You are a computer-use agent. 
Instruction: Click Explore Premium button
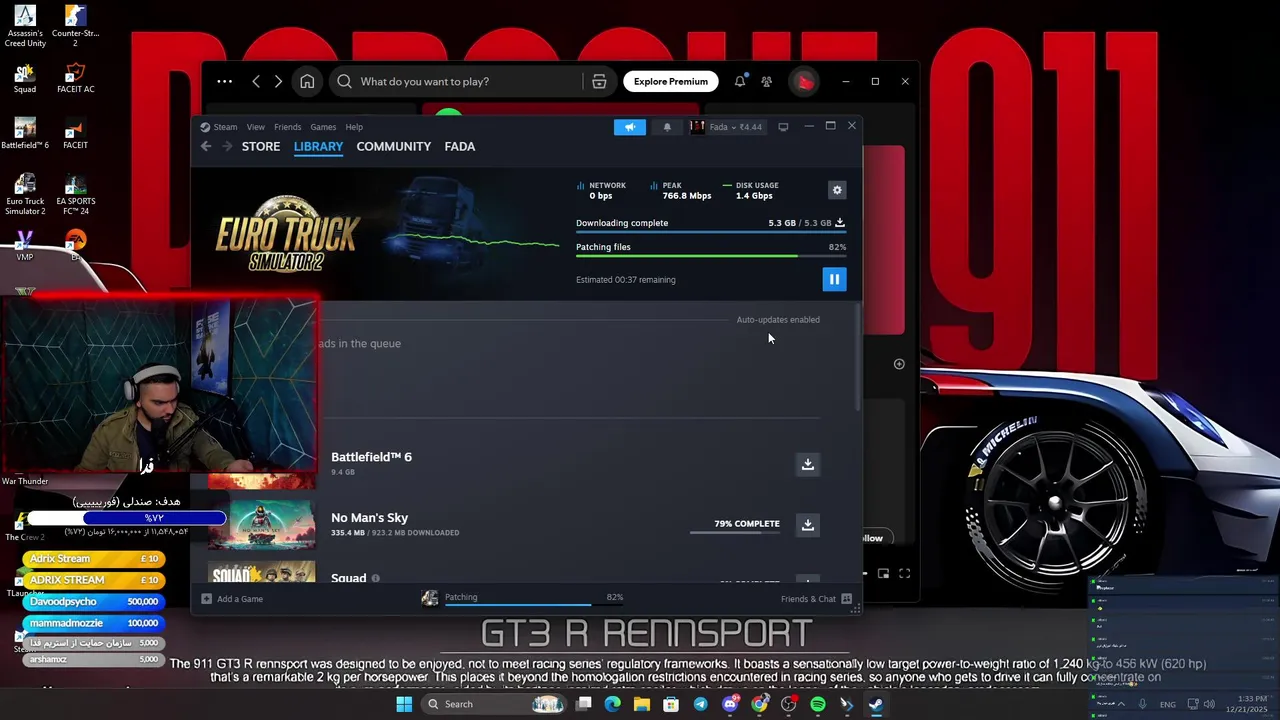670,82
